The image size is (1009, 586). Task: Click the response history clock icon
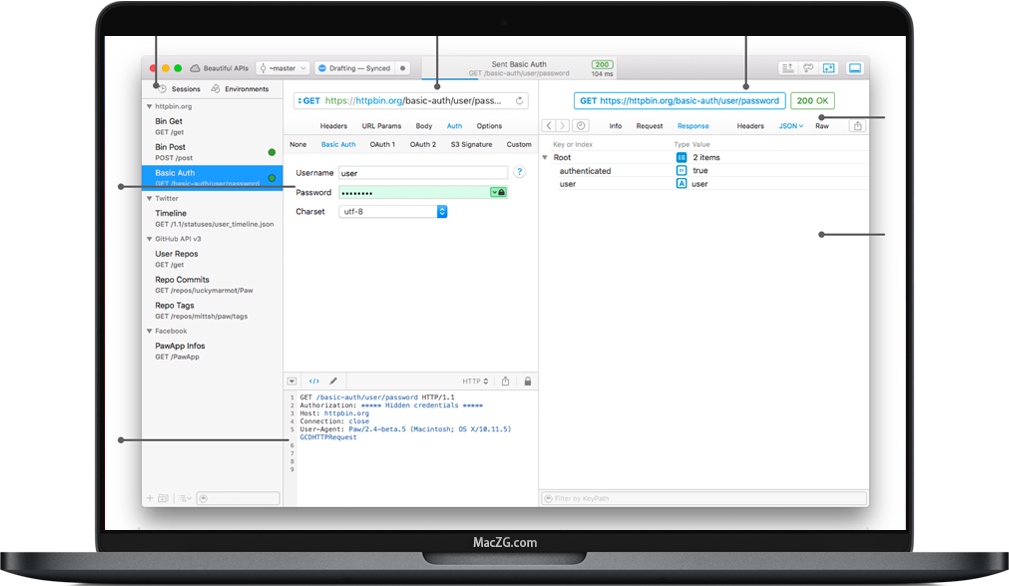click(581, 126)
